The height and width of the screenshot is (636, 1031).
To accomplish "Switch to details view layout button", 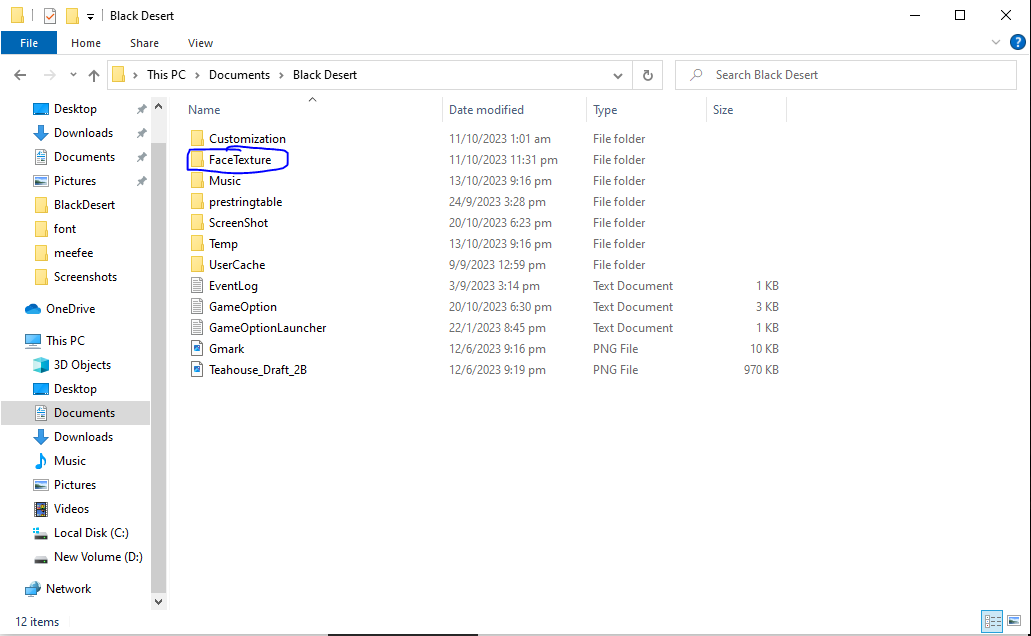I will click(x=992, y=621).
